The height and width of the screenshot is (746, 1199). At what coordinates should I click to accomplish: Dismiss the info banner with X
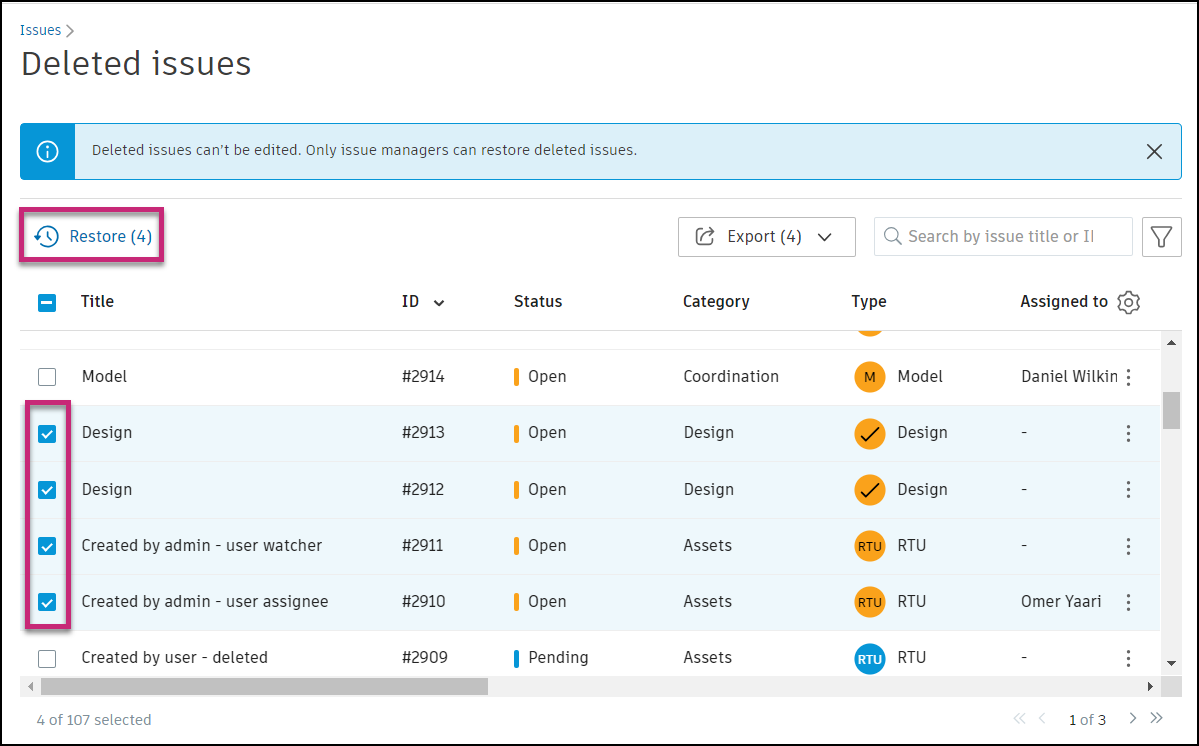pos(1154,152)
